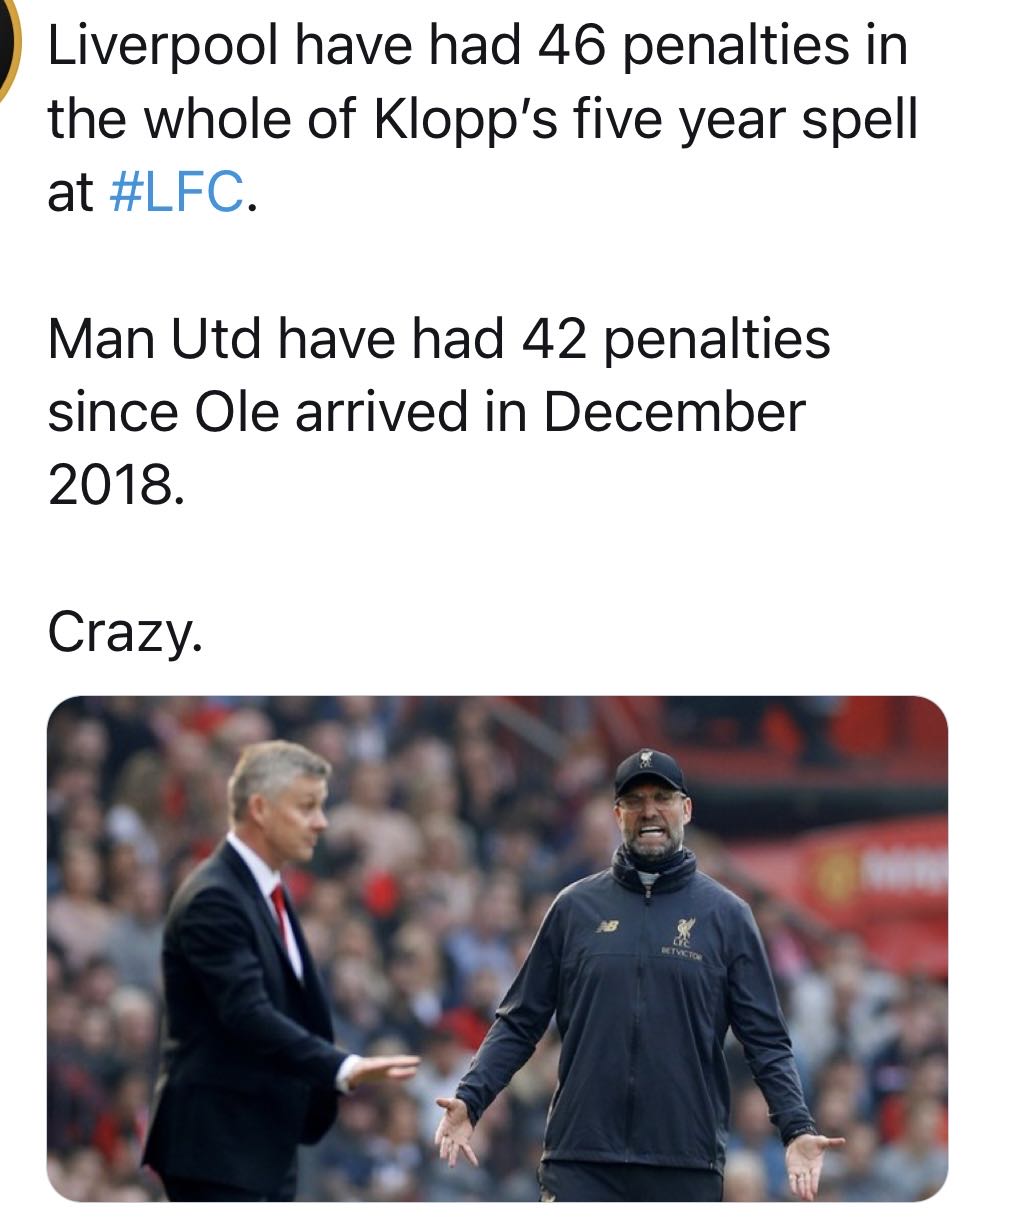Click the year "2018." in the tweet

point(116,484)
